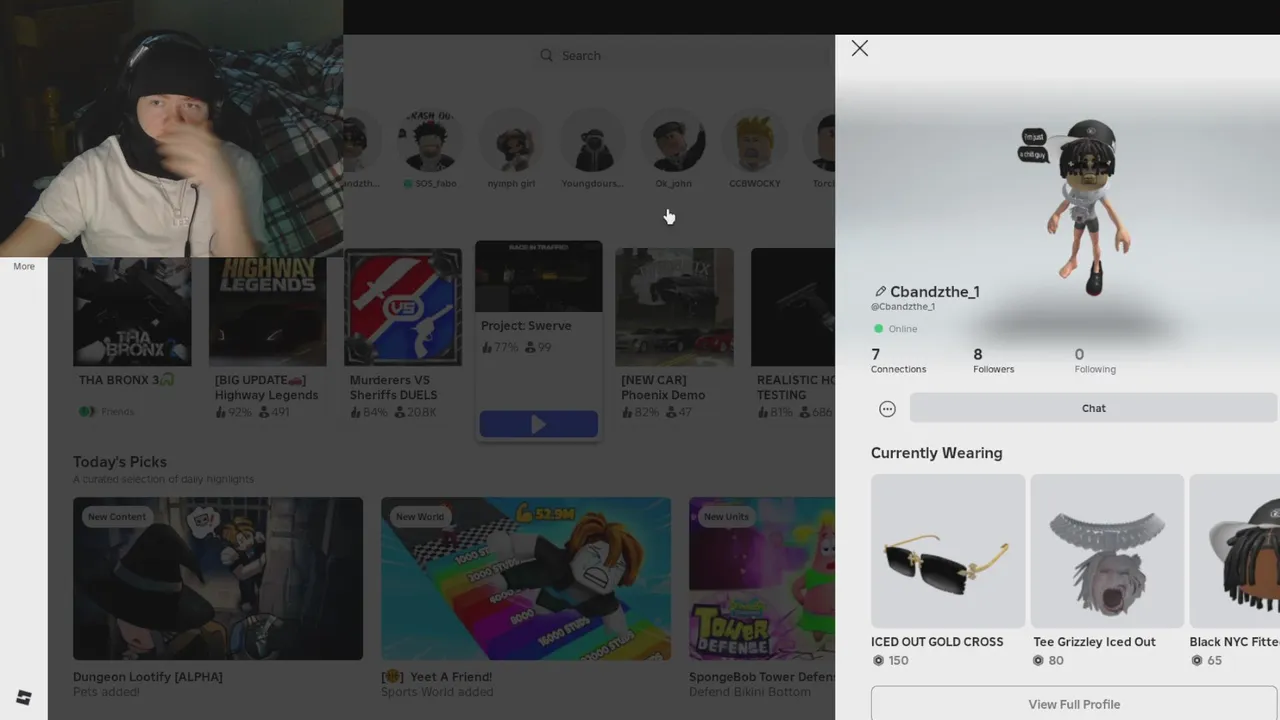Close the Cbandzthe_1 profile panel

[x=860, y=48]
